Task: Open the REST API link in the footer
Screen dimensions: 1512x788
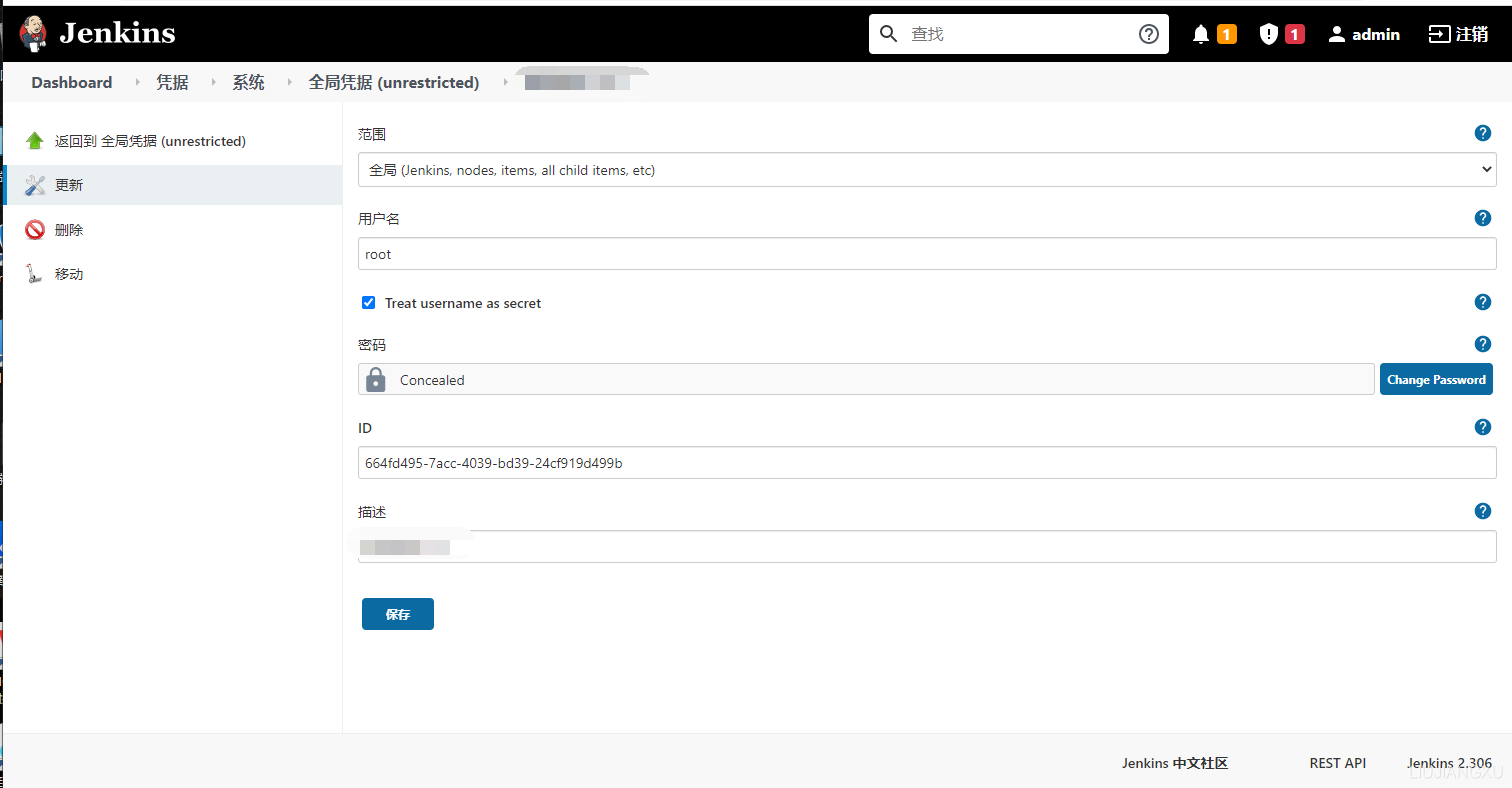Action: coord(1338,763)
